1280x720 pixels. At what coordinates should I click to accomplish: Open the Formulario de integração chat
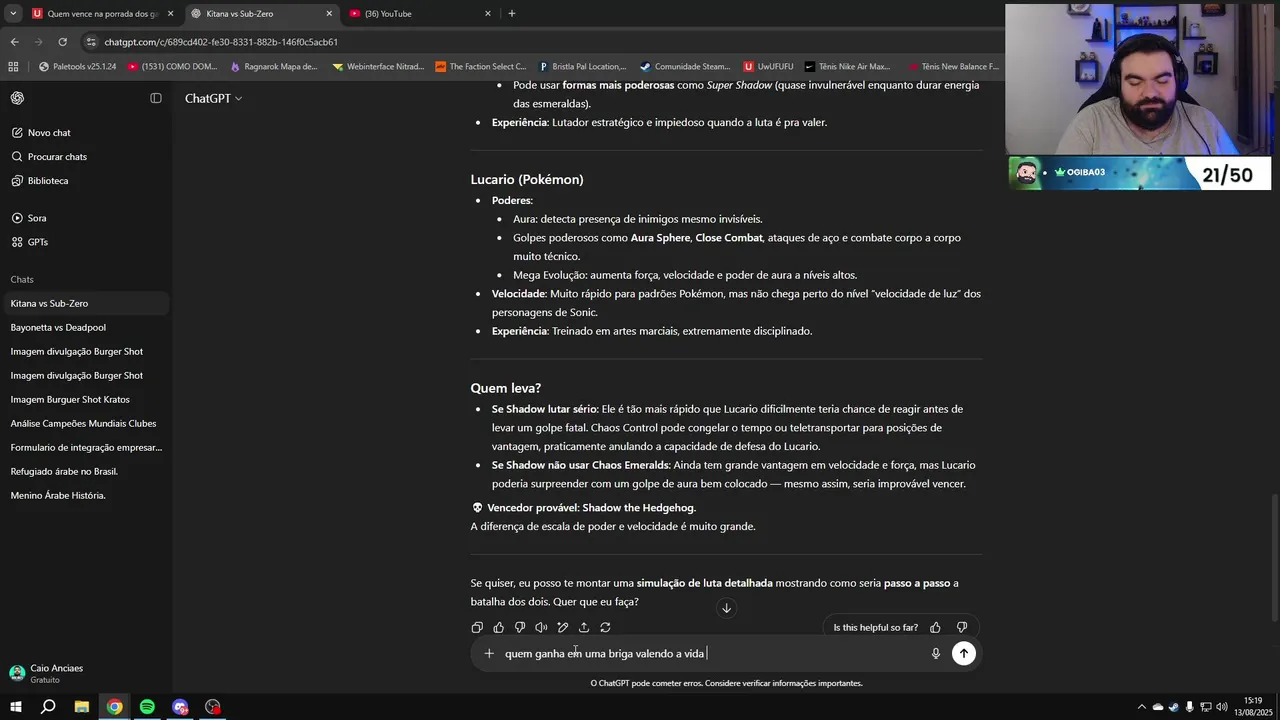[86, 448]
